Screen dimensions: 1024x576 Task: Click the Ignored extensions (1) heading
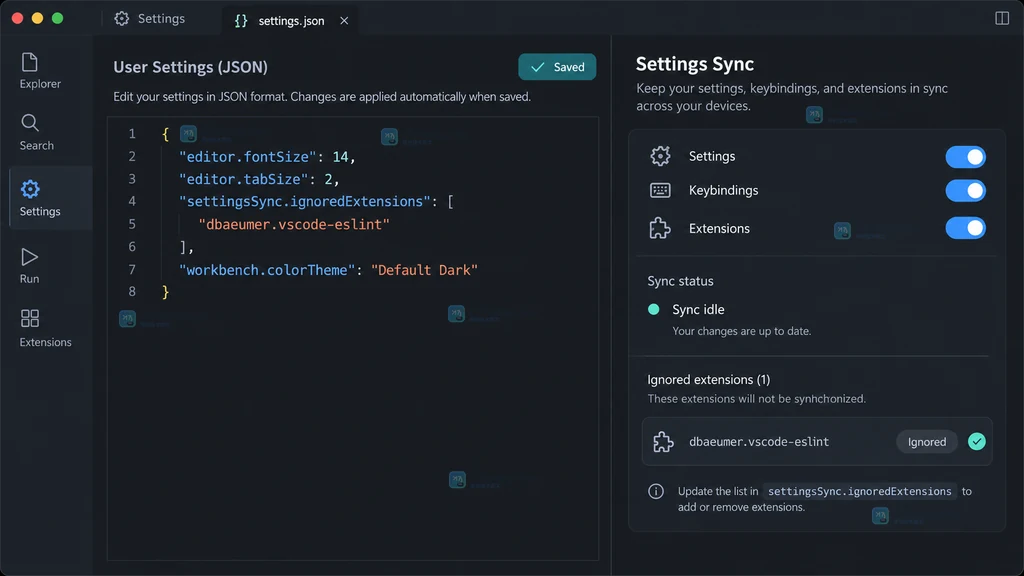(709, 379)
